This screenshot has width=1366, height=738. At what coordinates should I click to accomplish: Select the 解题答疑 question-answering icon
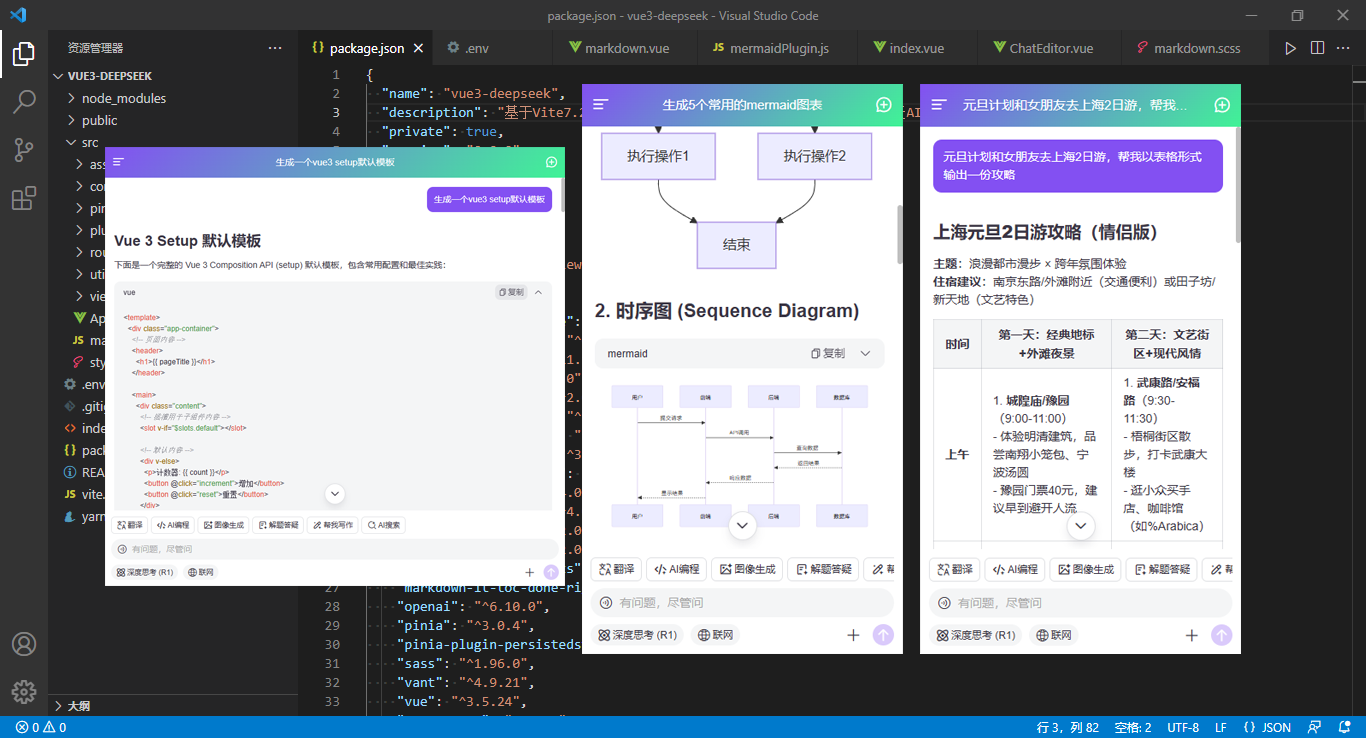(278, 525)
